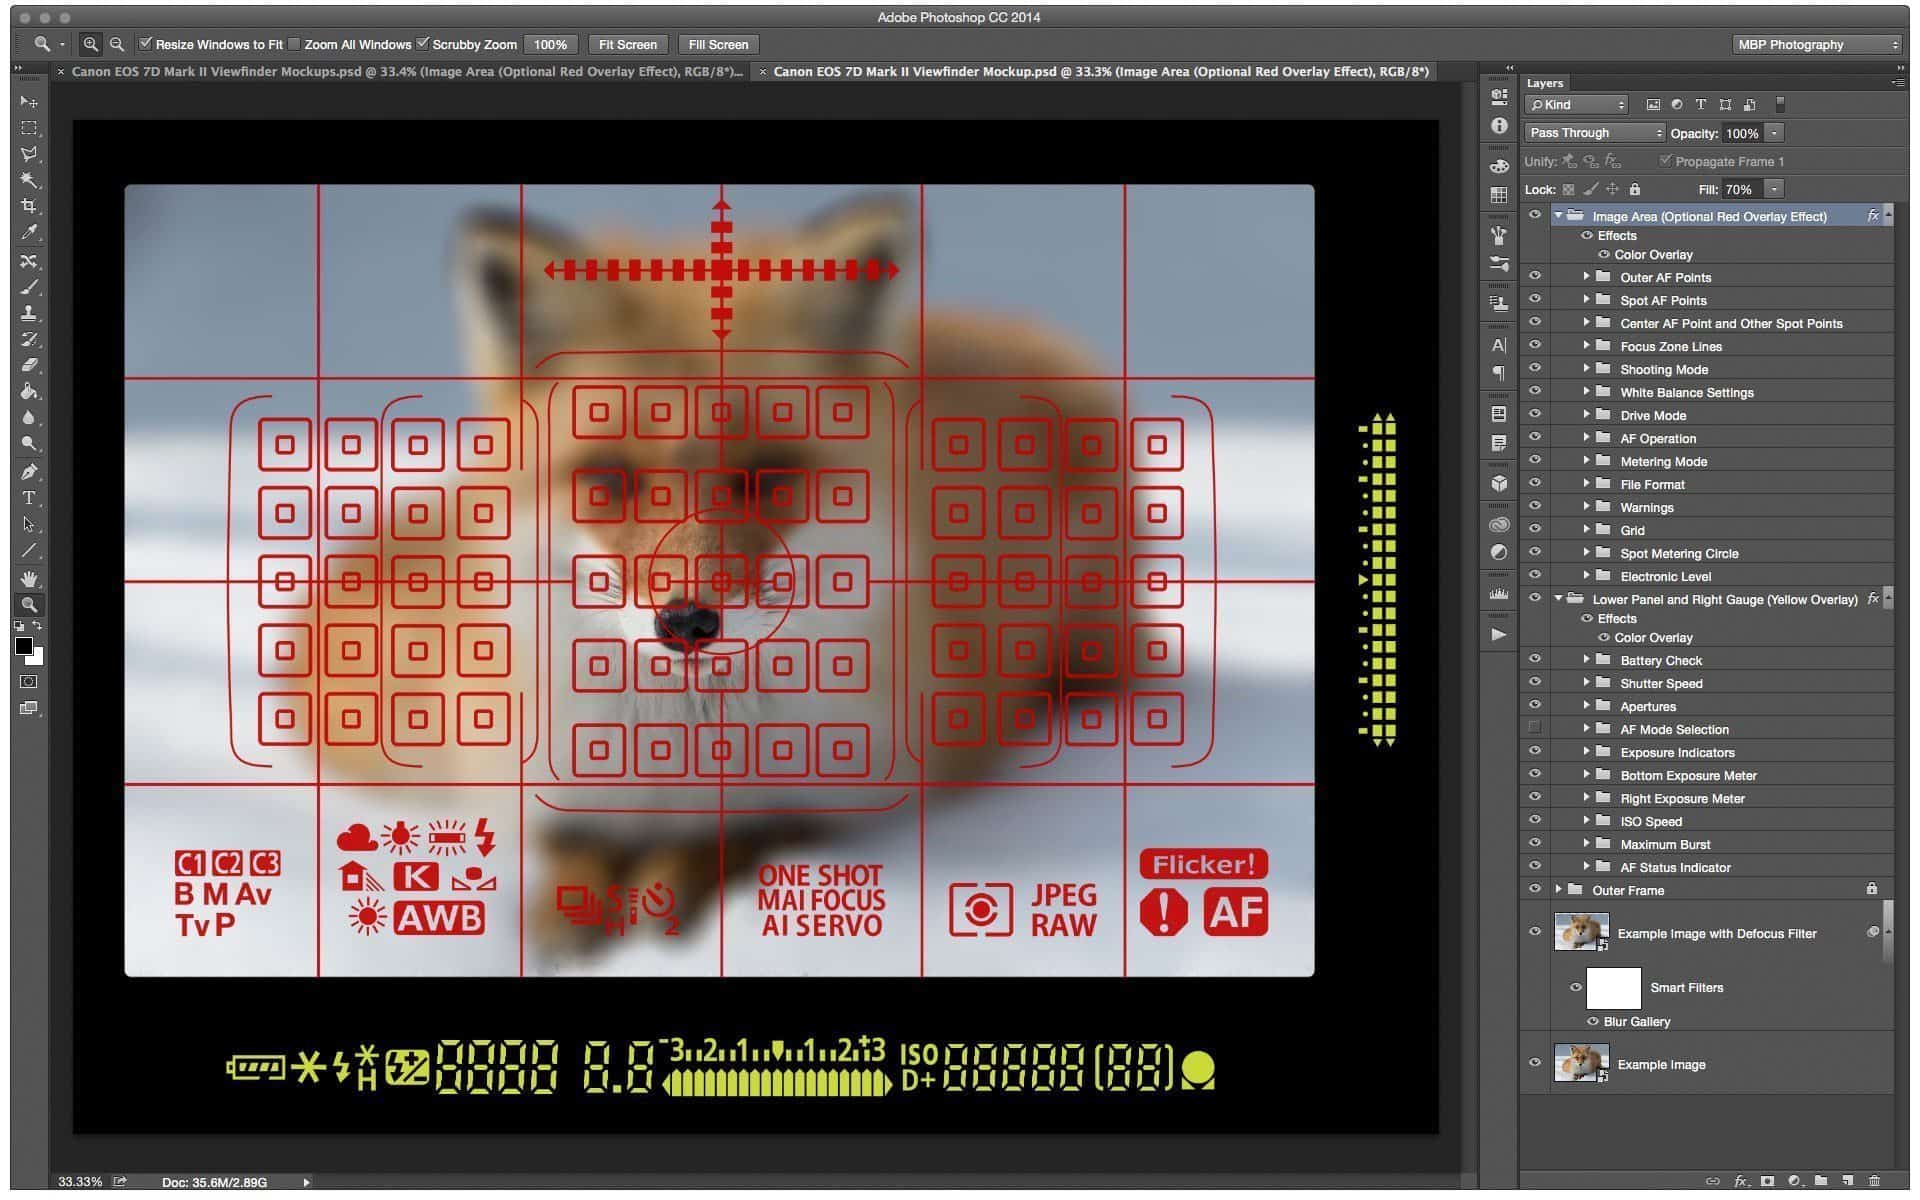1920x1200 pixels.
Task: Select the Eraser tool
Action: (x=29, y=365)
